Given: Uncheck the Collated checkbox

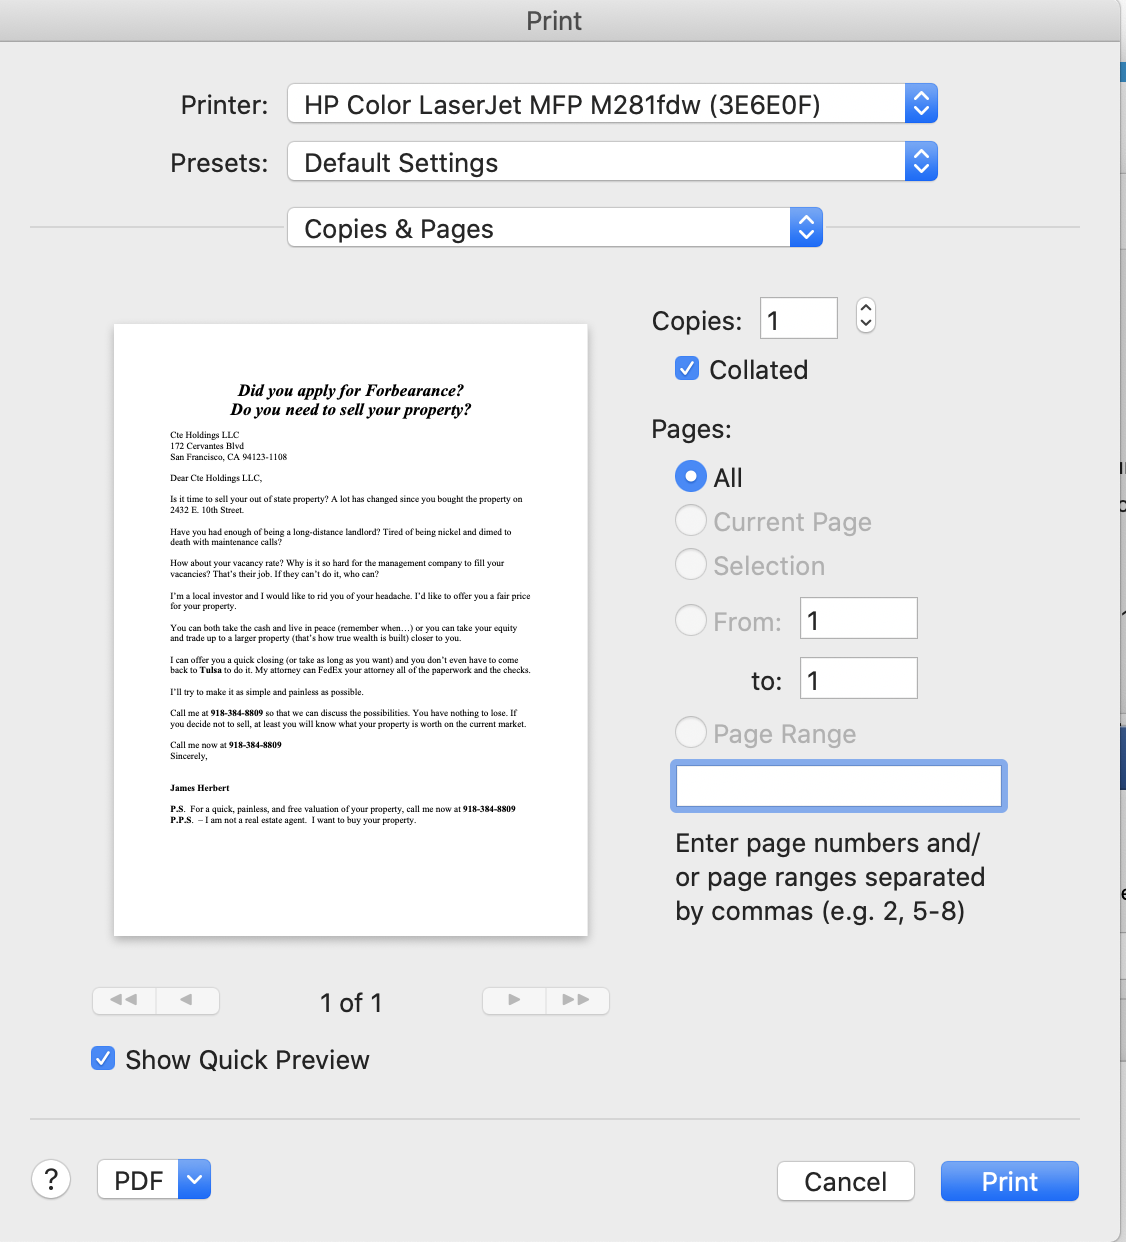Looking at the screenshot, I should click(x=687, y=368).
